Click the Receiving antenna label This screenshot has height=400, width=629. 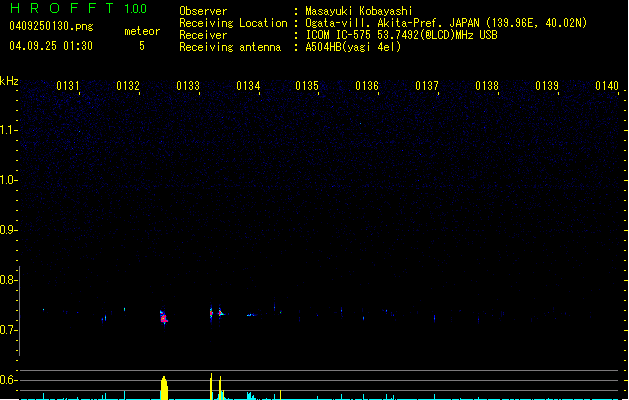[230, 47]
